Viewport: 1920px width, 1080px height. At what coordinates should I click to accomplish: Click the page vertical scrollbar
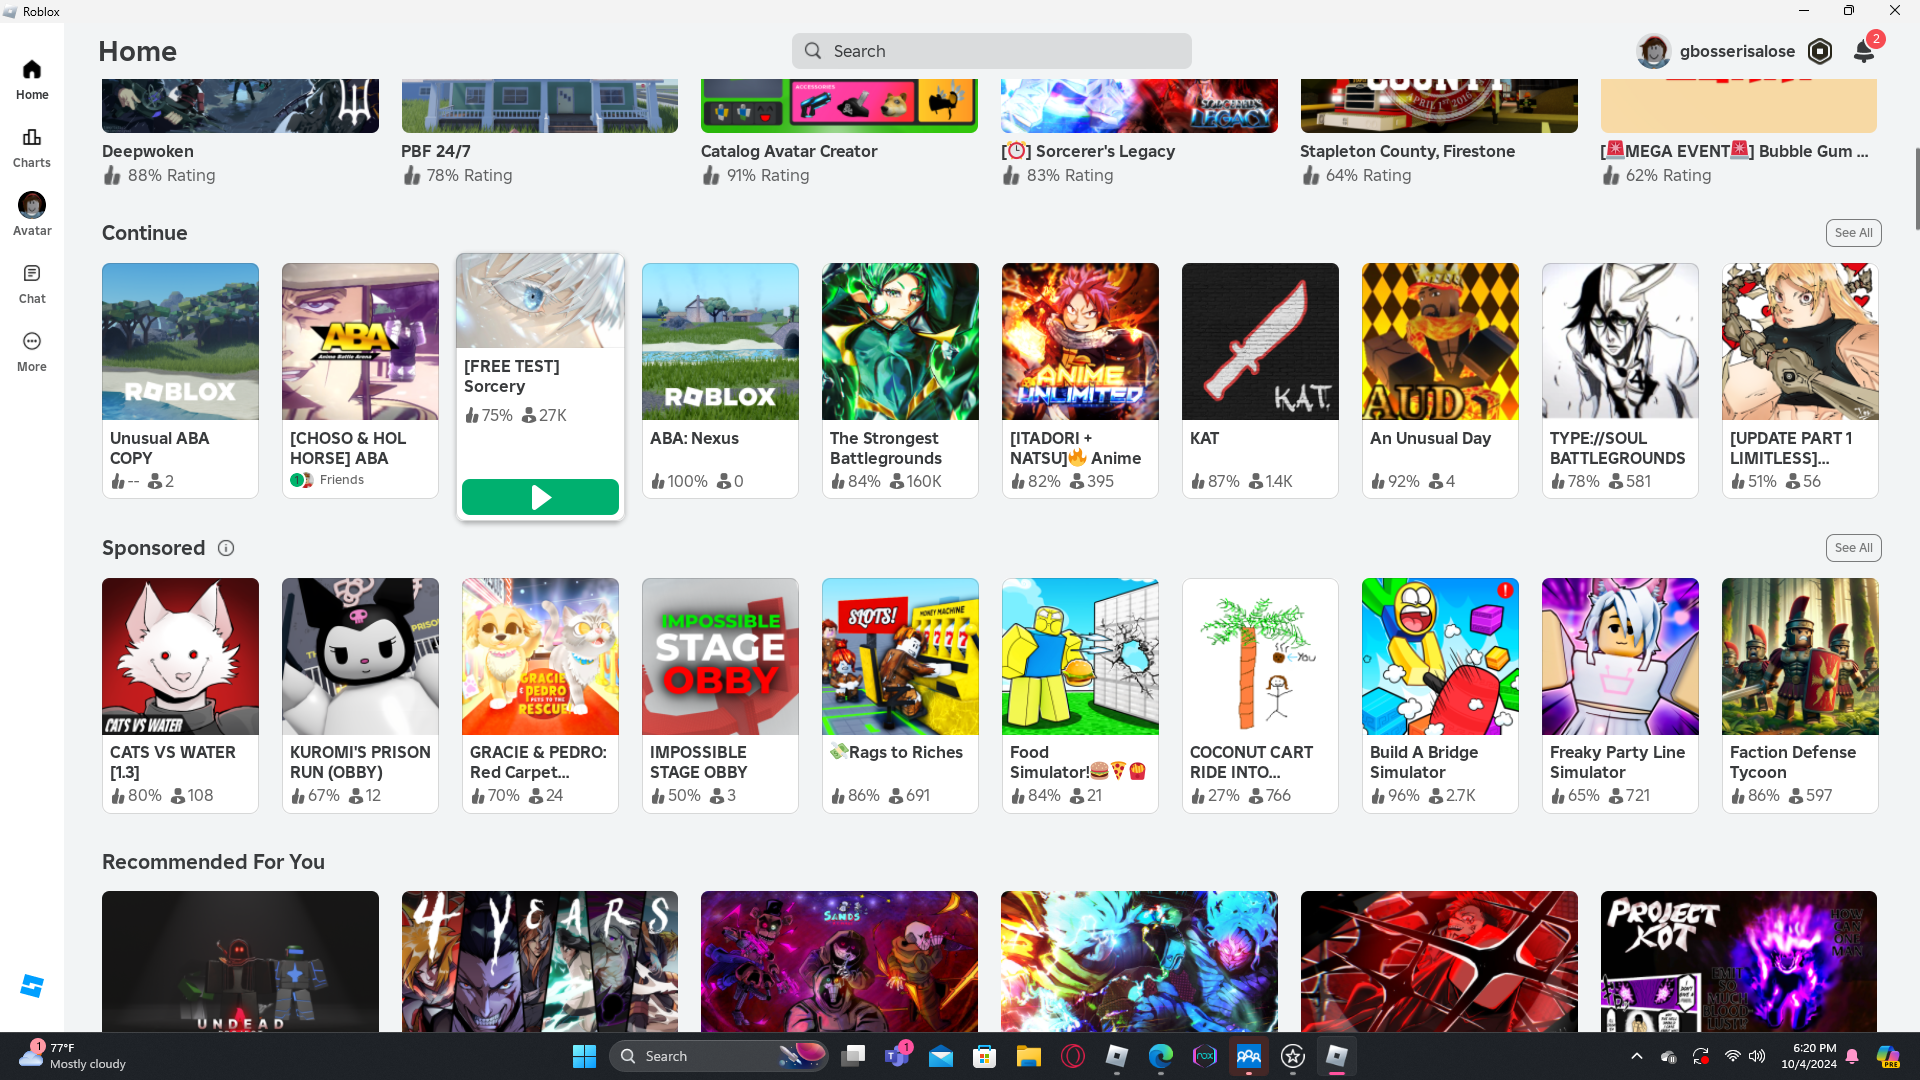pos(1916,190)
